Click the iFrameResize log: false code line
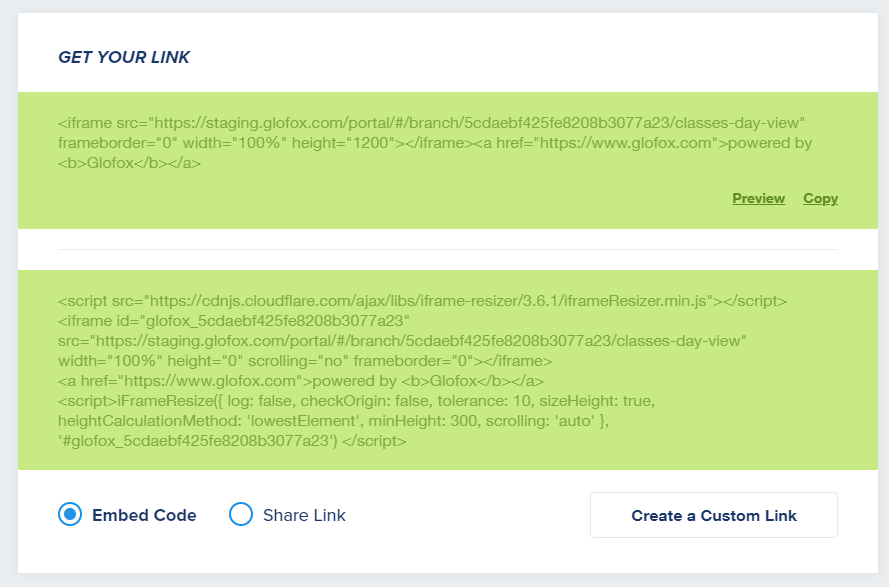Screen dimensions: 889x587 click(x=356, y=401)
